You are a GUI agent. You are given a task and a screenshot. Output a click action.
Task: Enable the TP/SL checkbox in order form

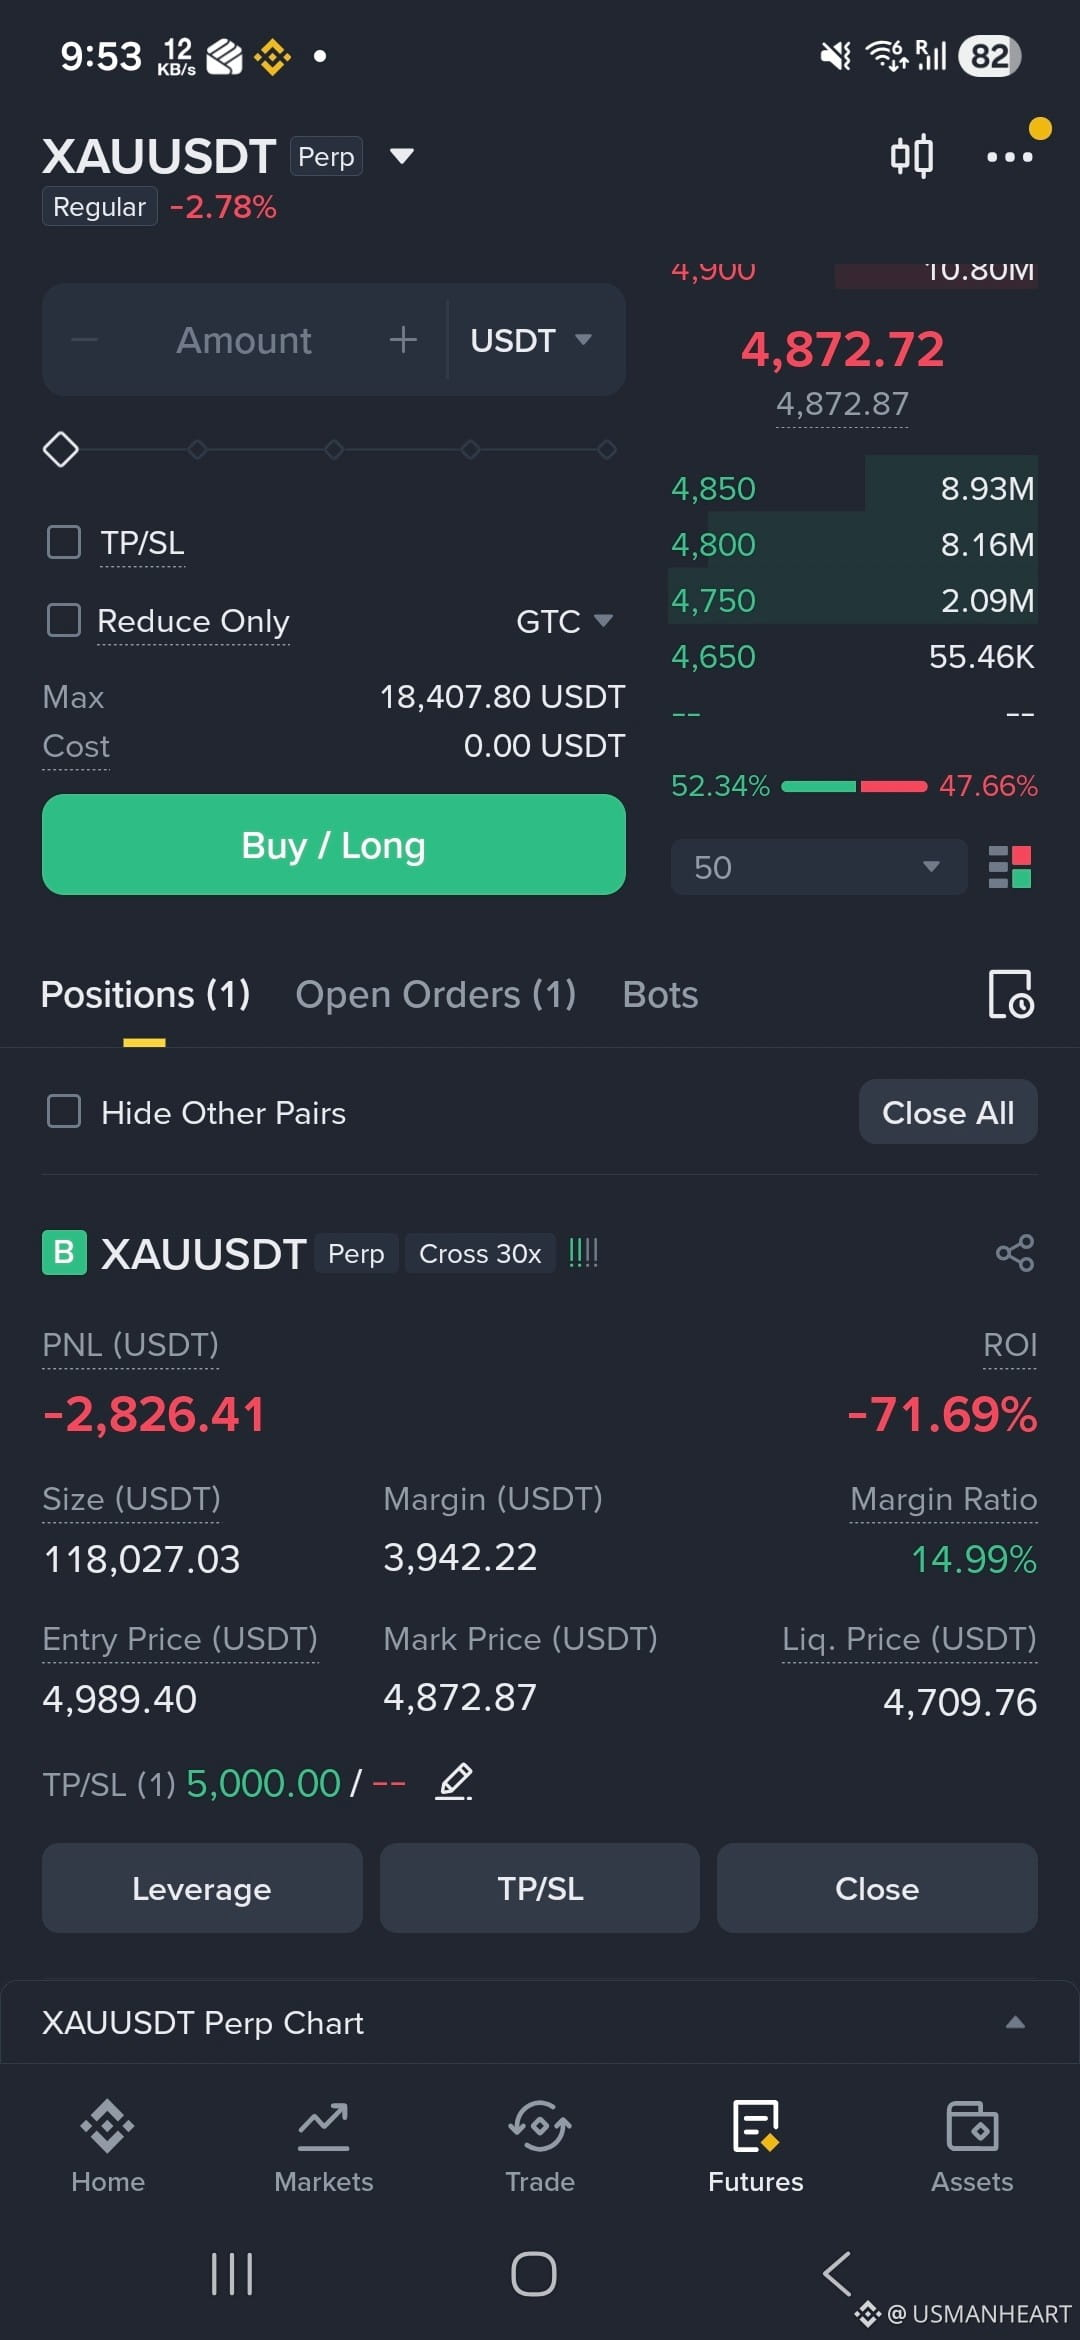pos(64,542)
